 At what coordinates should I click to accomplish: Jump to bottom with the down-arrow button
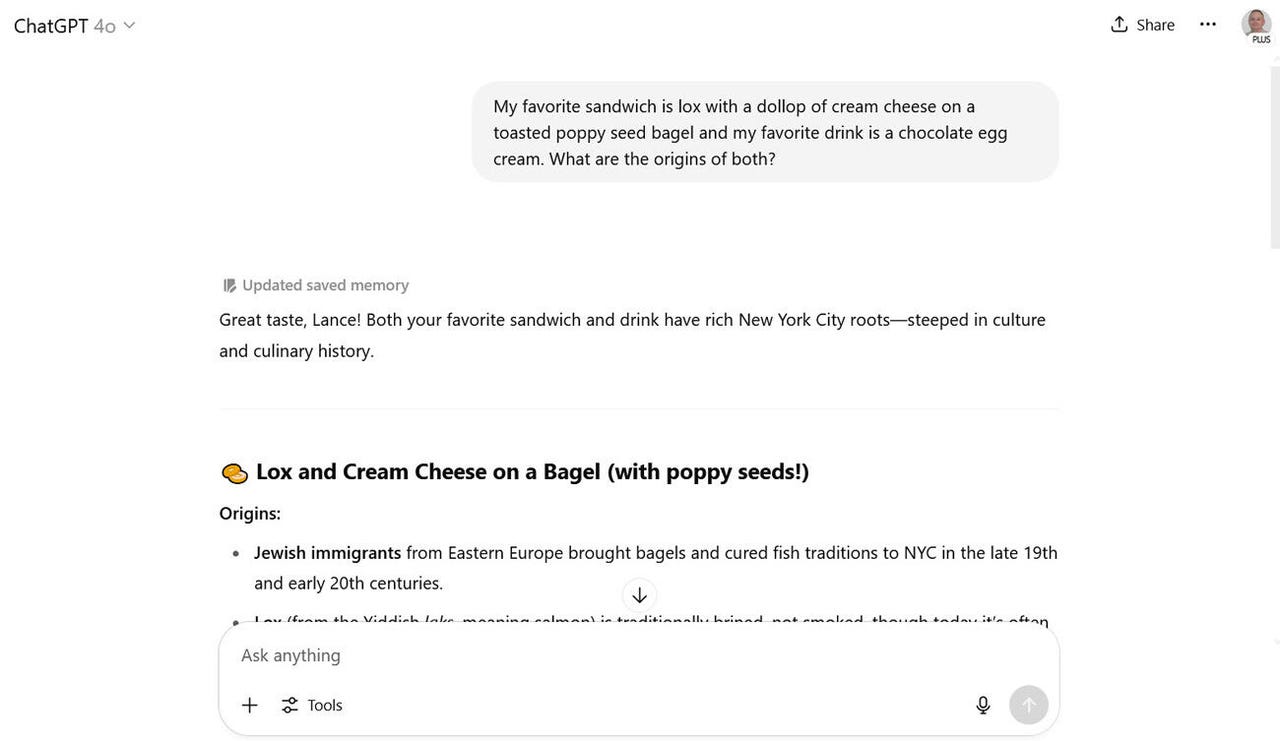639,595
